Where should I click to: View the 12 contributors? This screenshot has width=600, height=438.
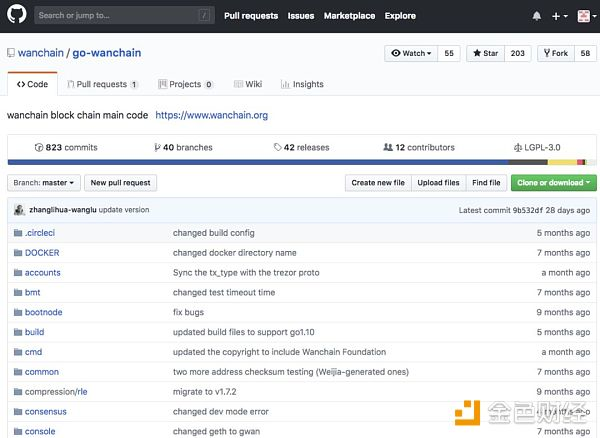point(419,147)
